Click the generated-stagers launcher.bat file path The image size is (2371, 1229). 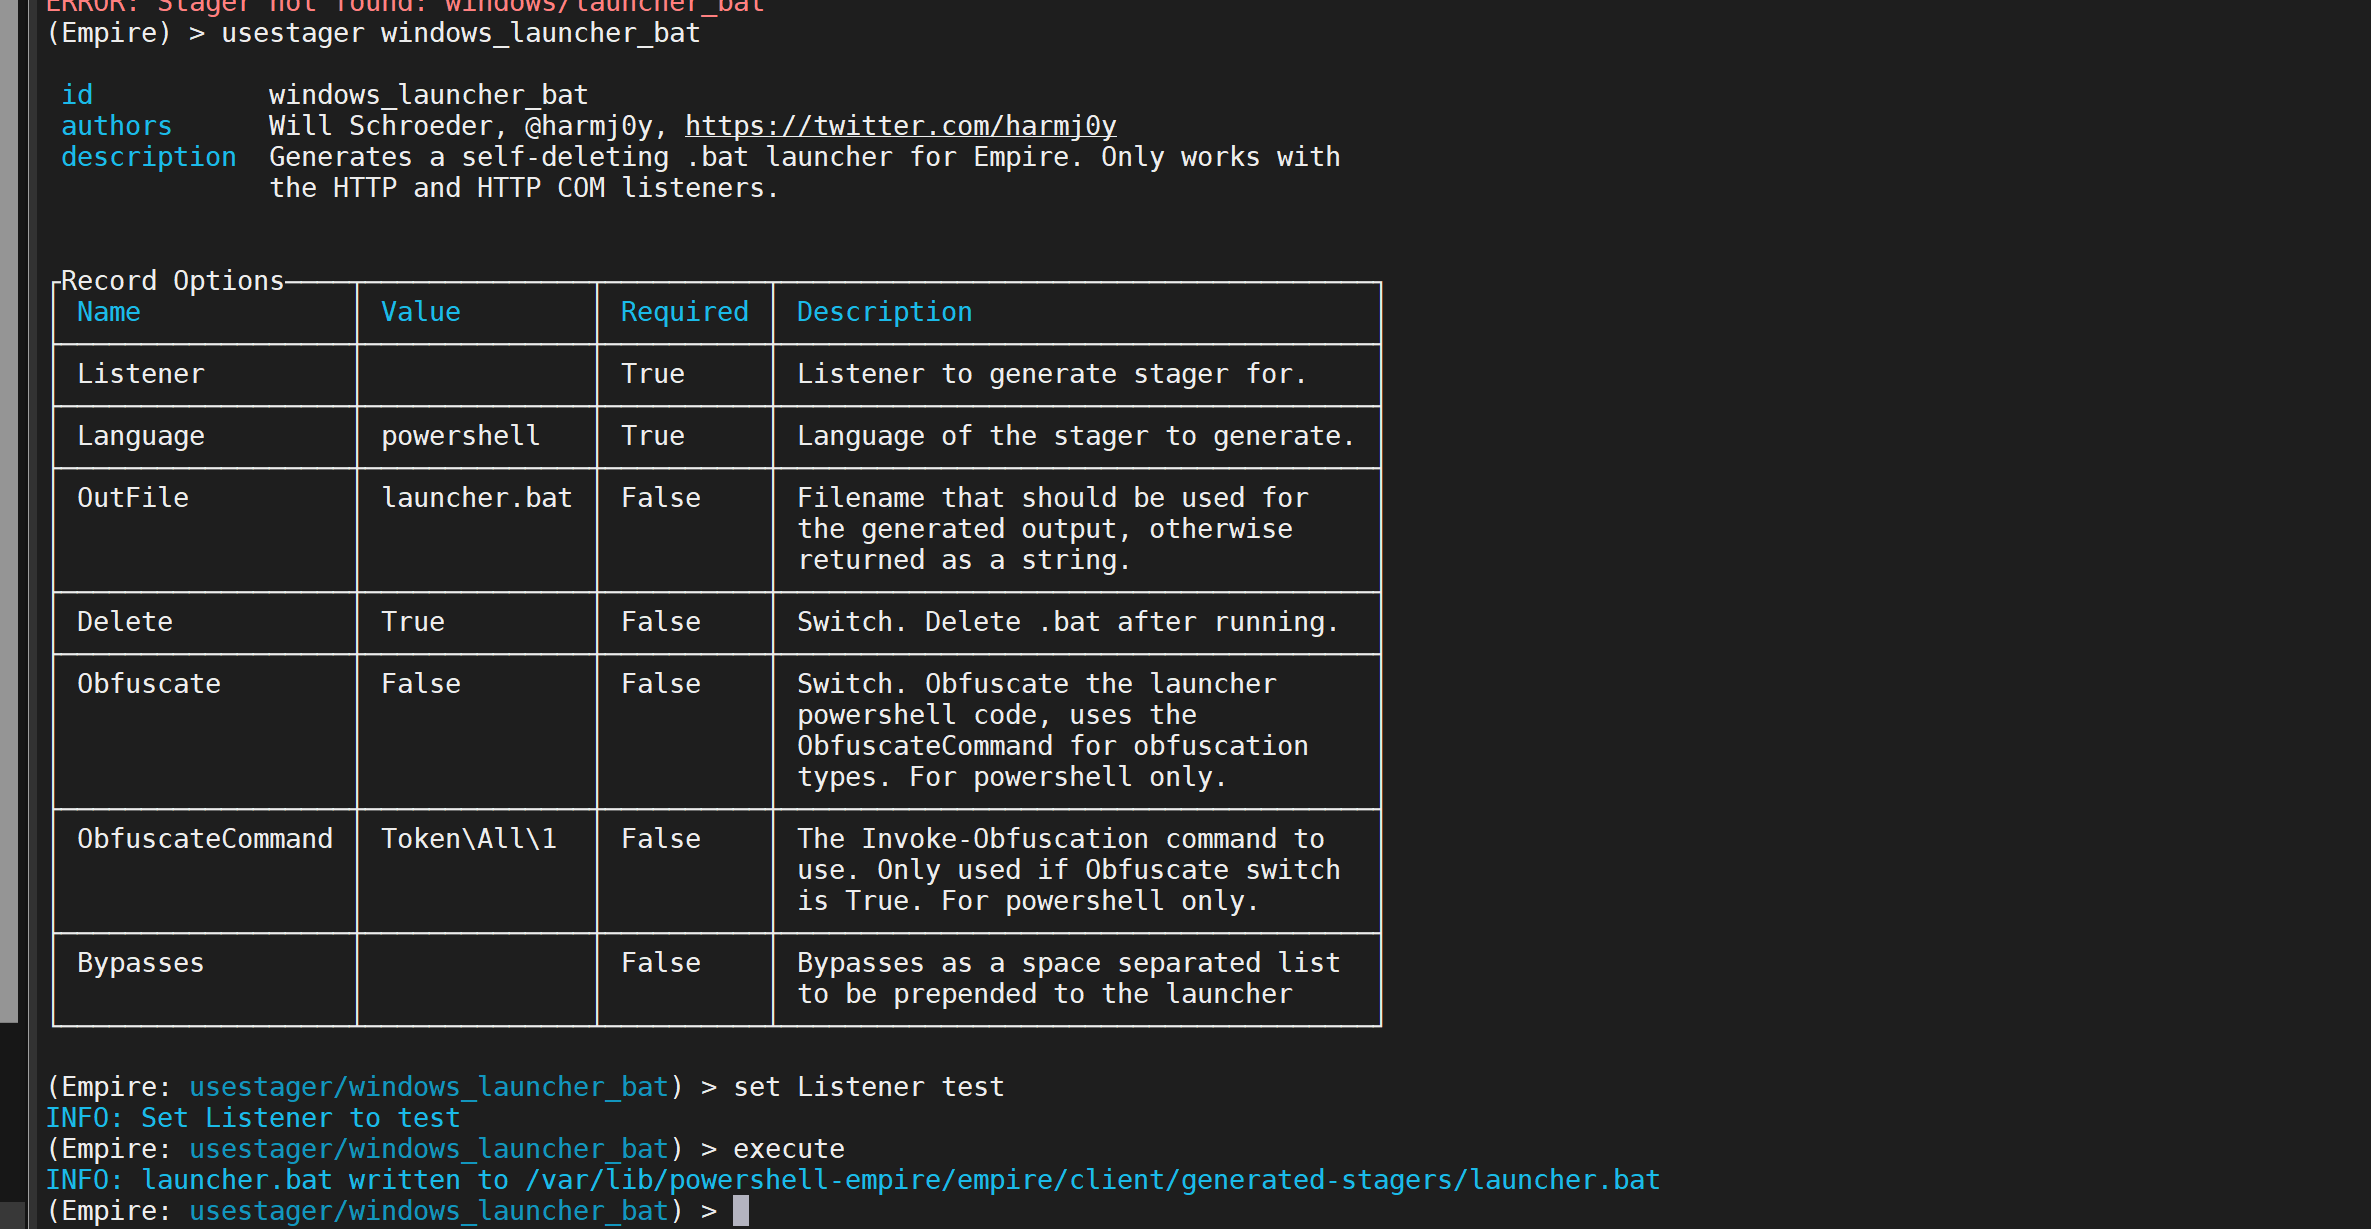click(x=1092, y=1180)
